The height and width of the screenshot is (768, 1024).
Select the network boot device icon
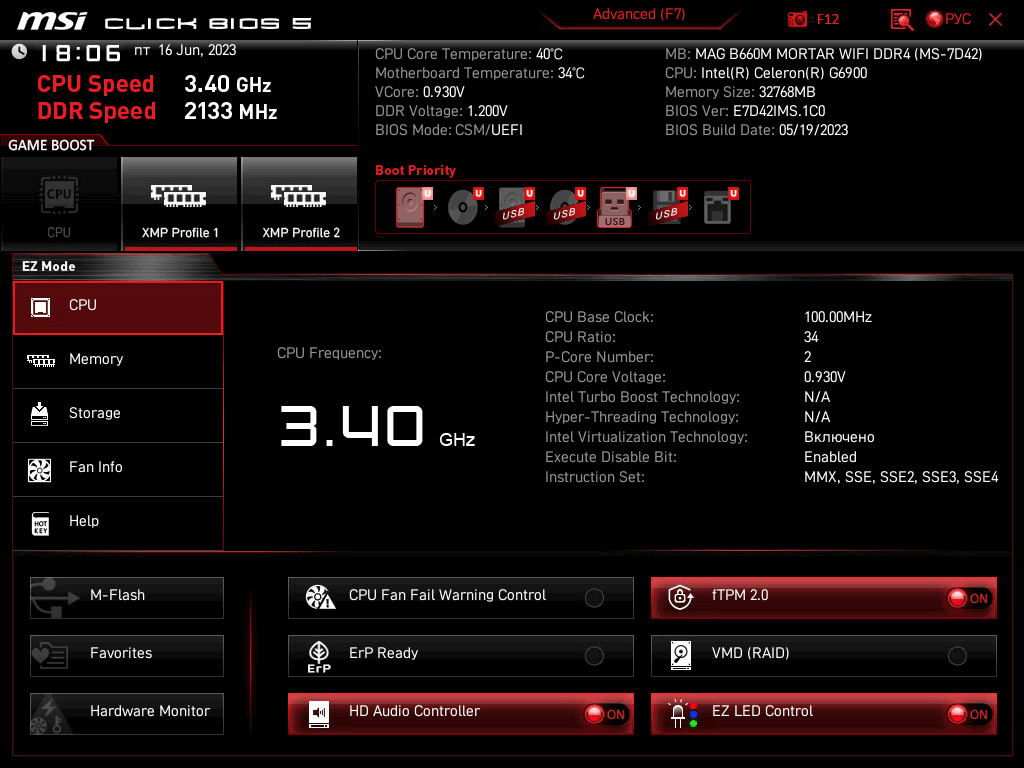pyautogui.click(x=720, y=207)
